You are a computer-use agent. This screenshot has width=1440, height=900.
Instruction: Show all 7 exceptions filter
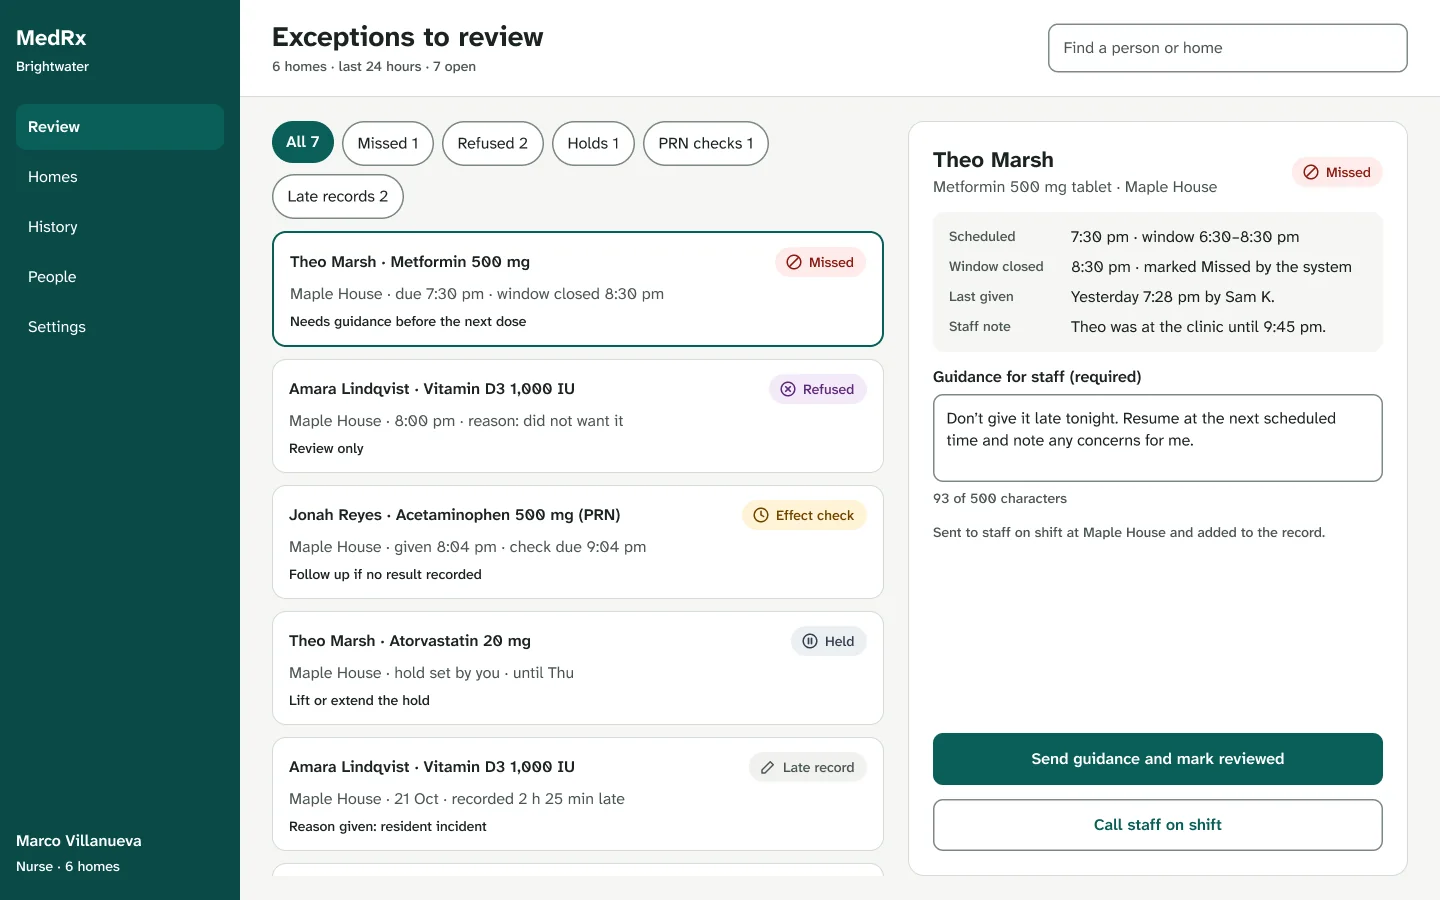pyautogui.click(x=303, y=142)
